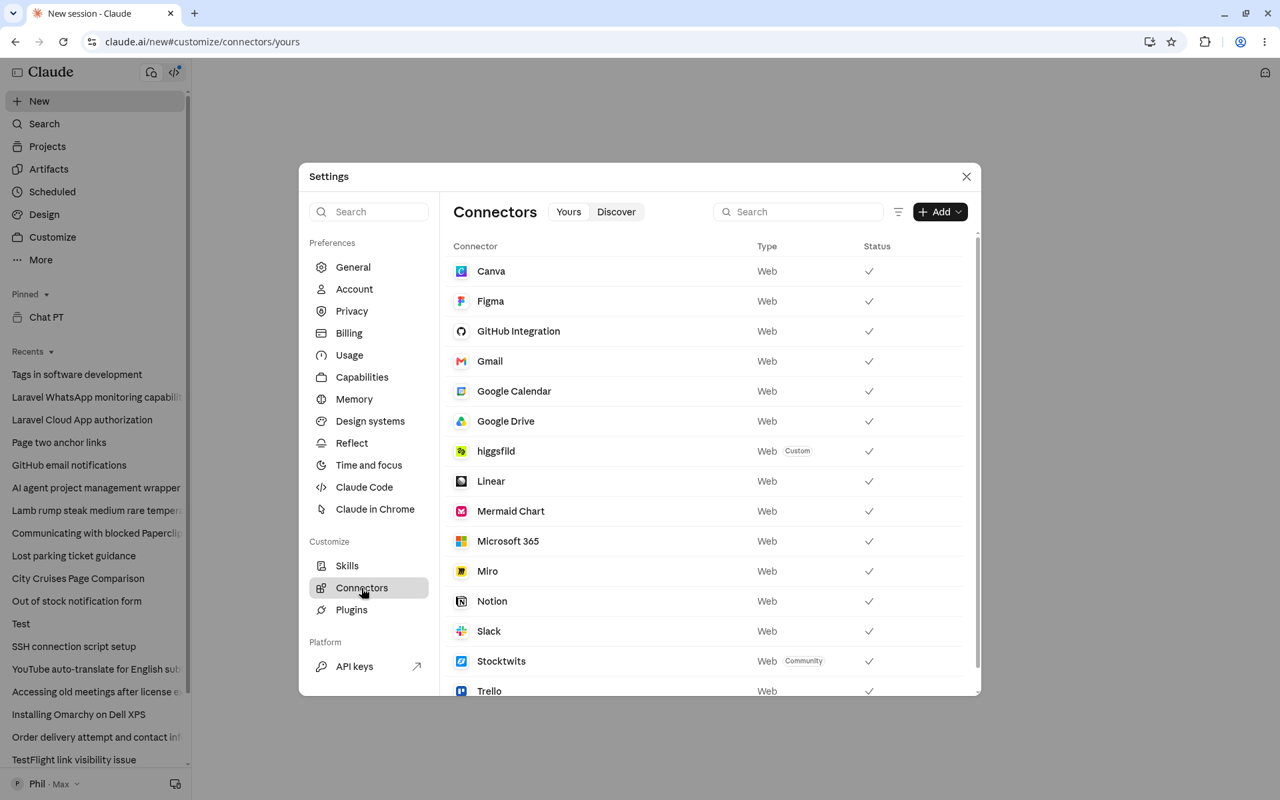The width and height of the screenshot is (1280, 800).
Task: Click the Microsoft 365 icon
Action: pyautogui.click(x=461, y=541)
